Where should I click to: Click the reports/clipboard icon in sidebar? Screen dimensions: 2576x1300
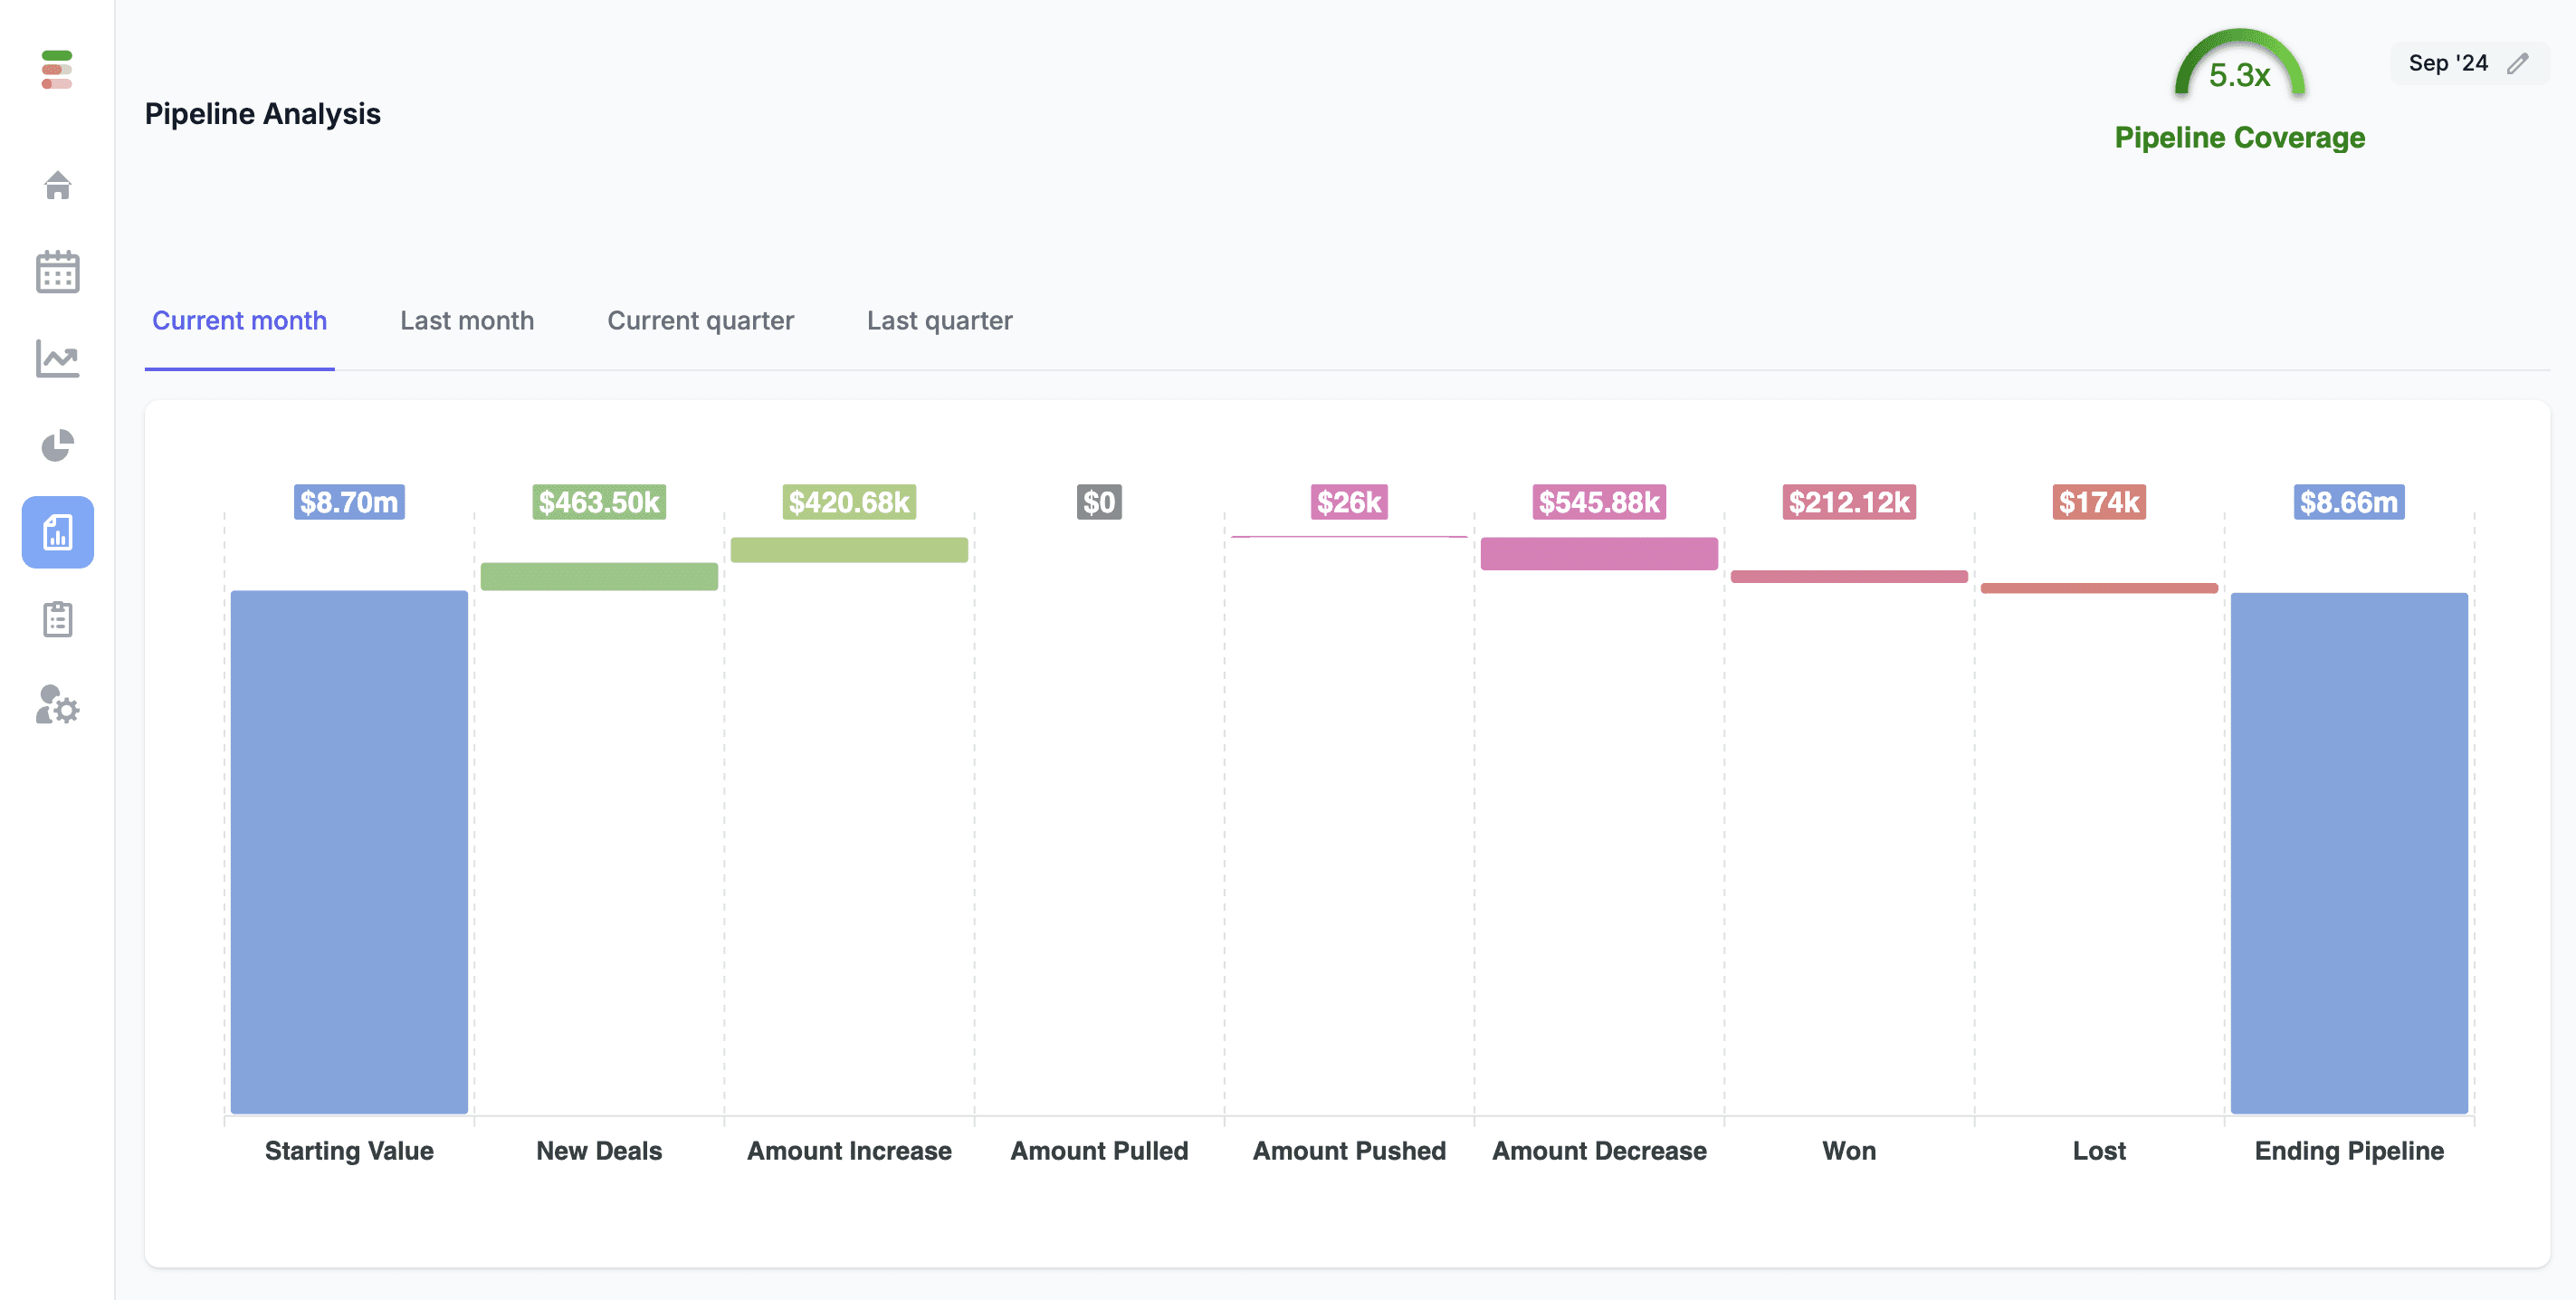click(x=56, y=618)
